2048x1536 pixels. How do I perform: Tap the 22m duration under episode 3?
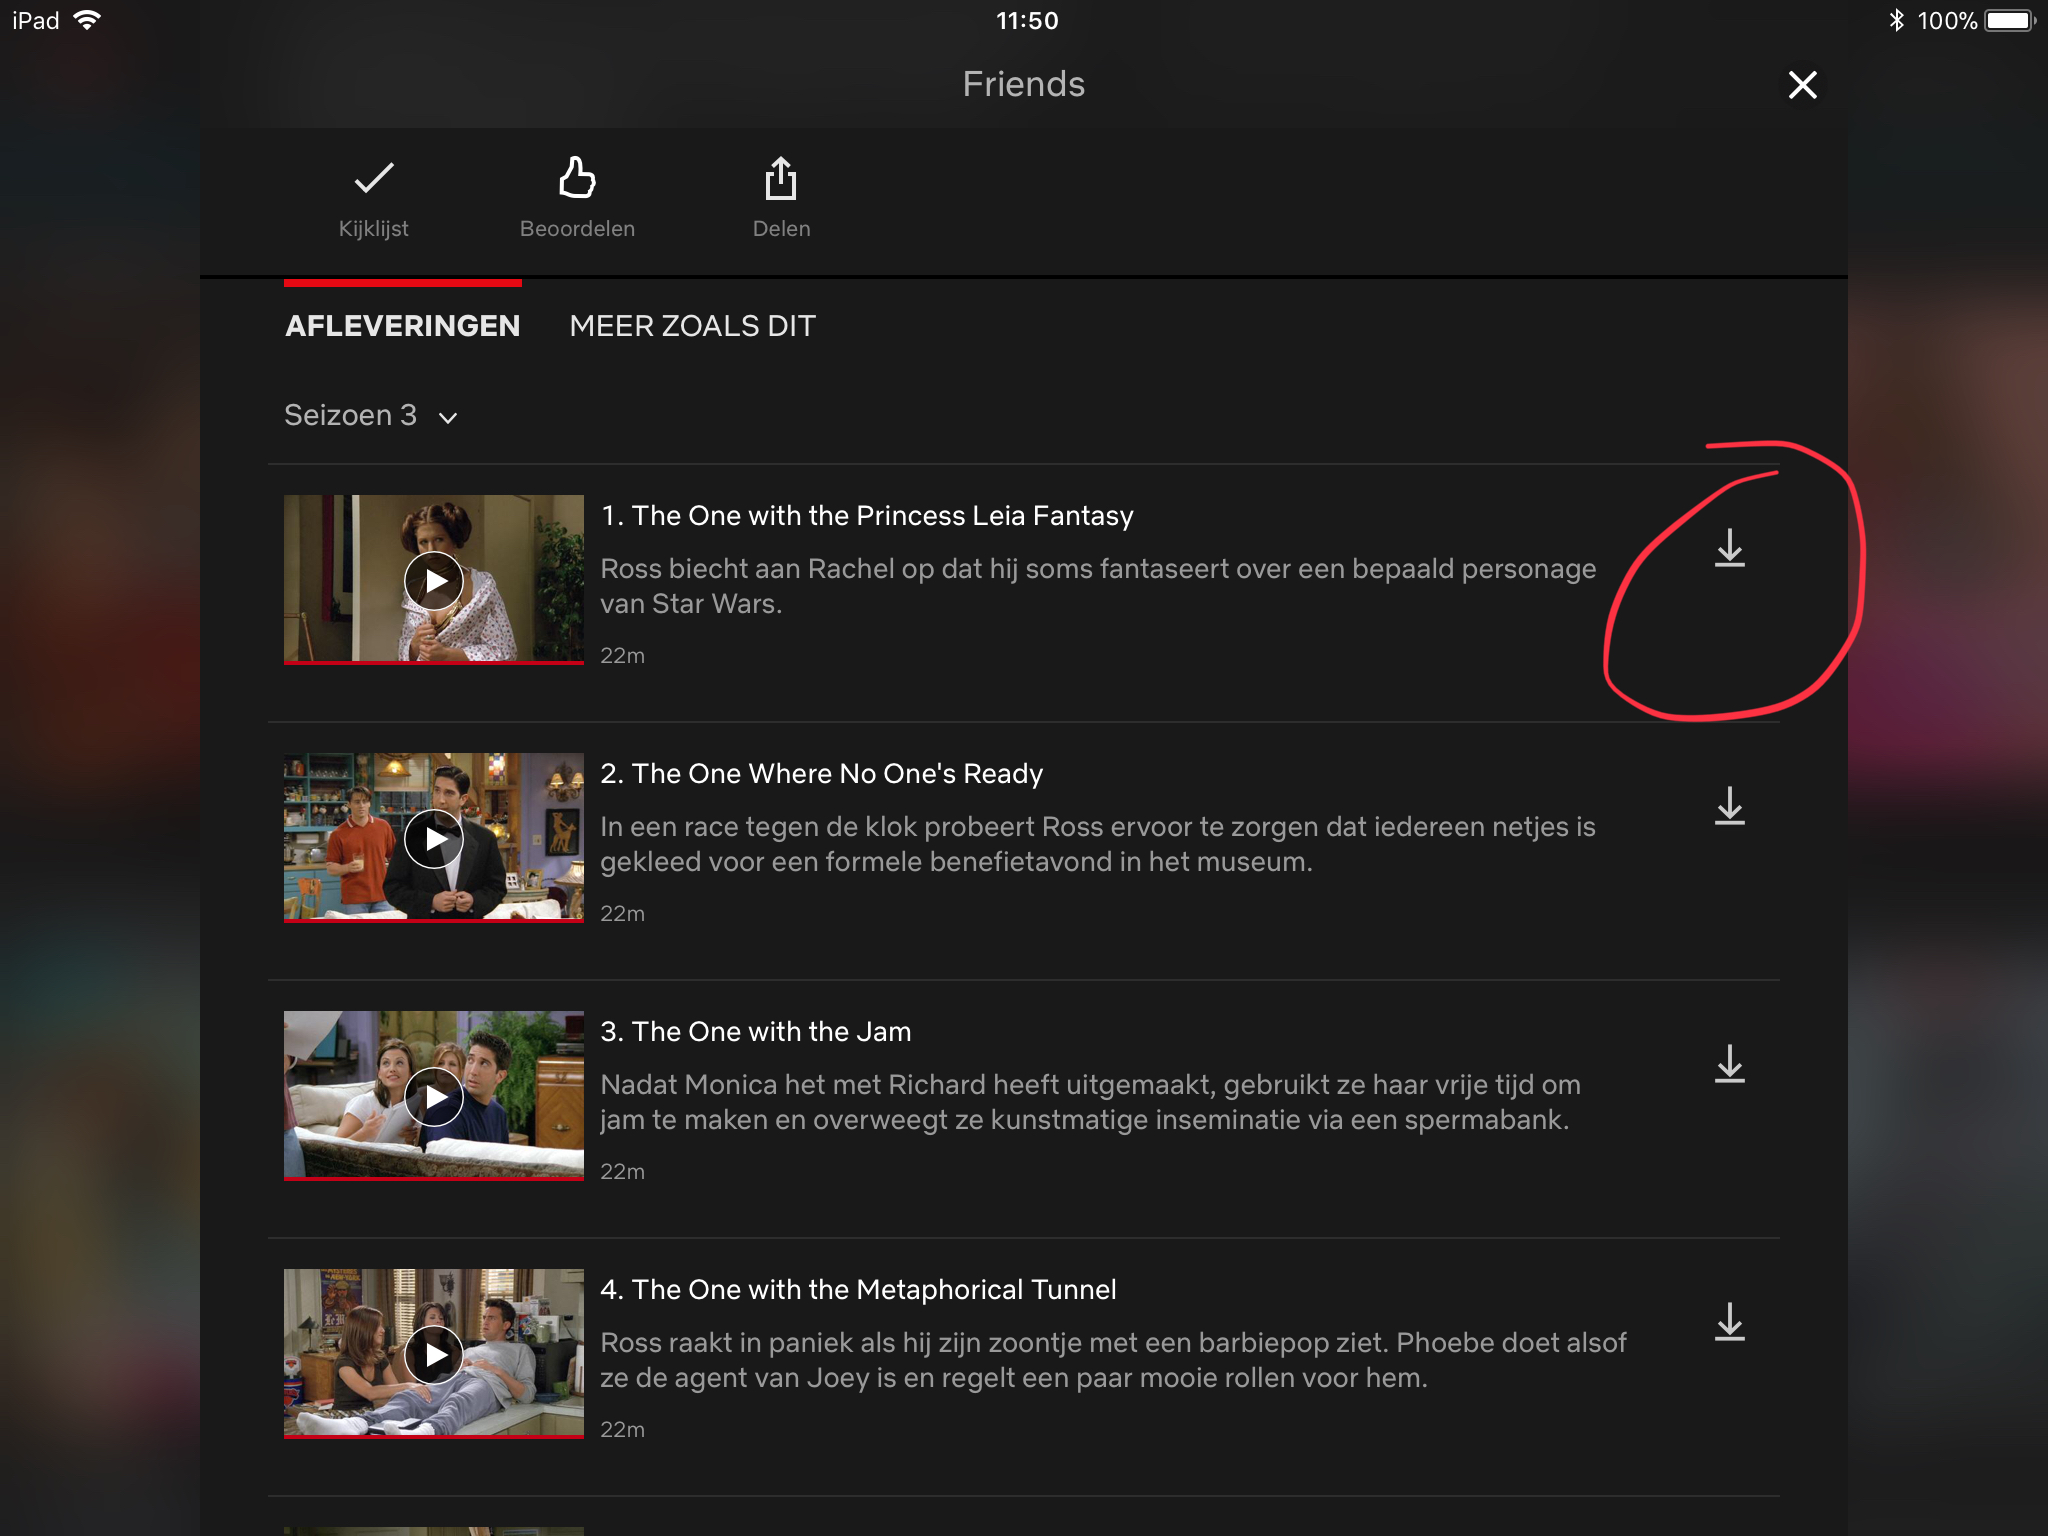tap(622, 1172)
